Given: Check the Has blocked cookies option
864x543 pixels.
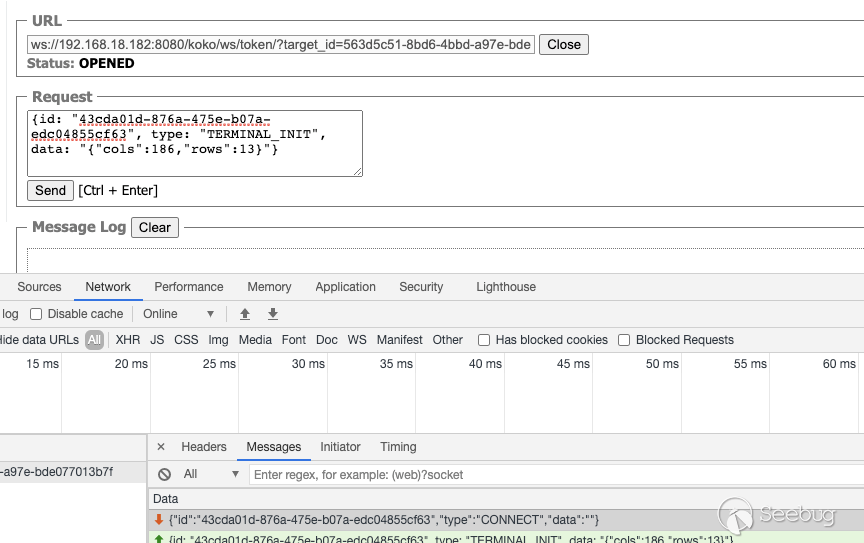Looking at the screenshot, I should 484,340.
